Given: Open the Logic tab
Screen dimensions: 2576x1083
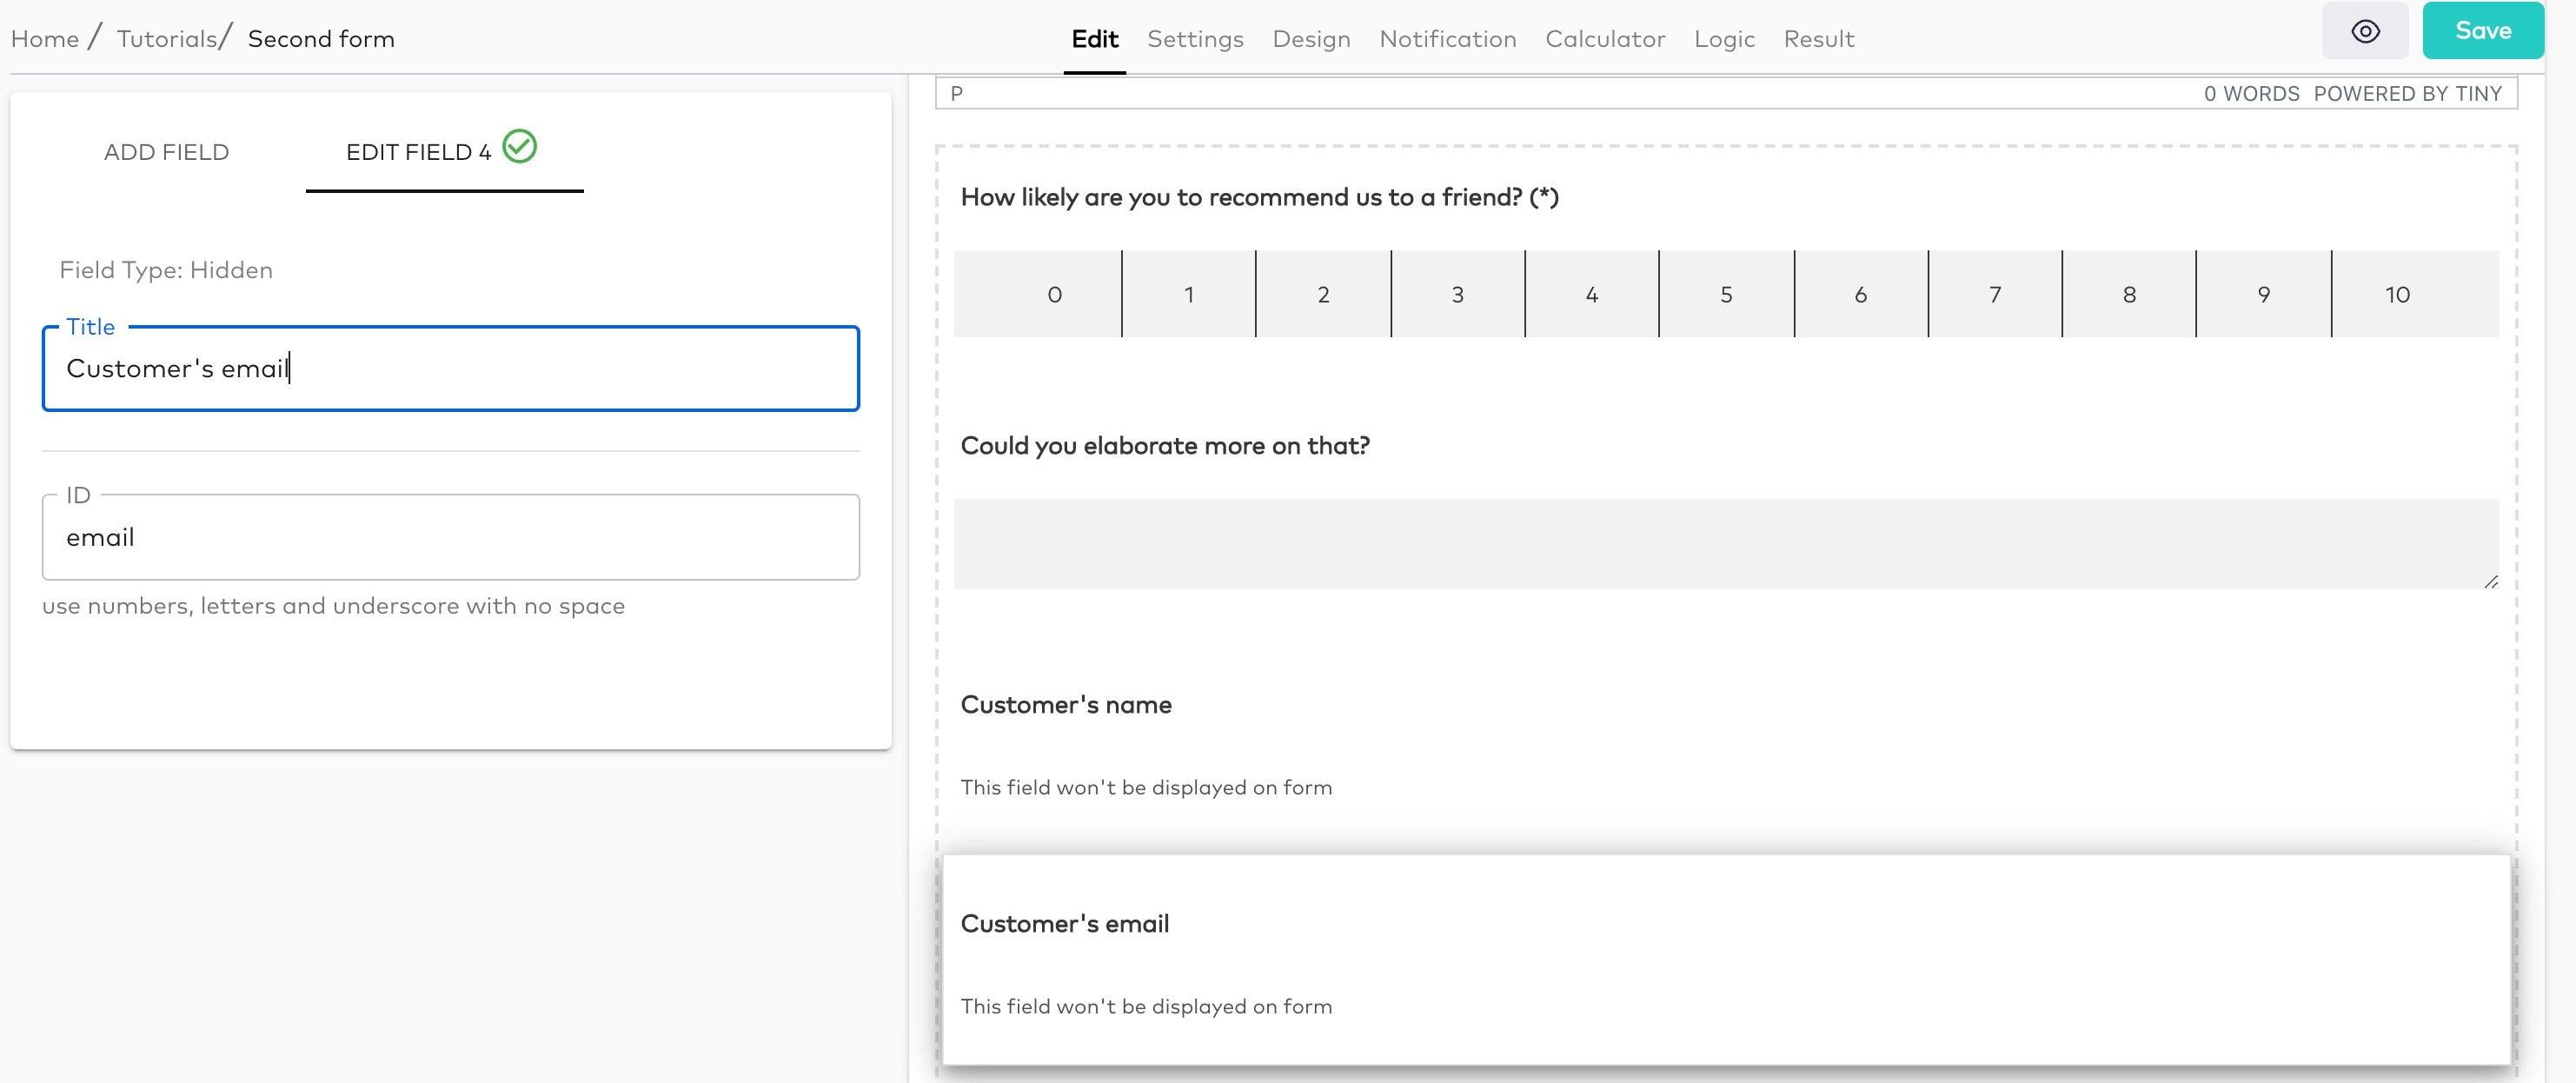Looking at the screenshot, I should [1724, 39].
